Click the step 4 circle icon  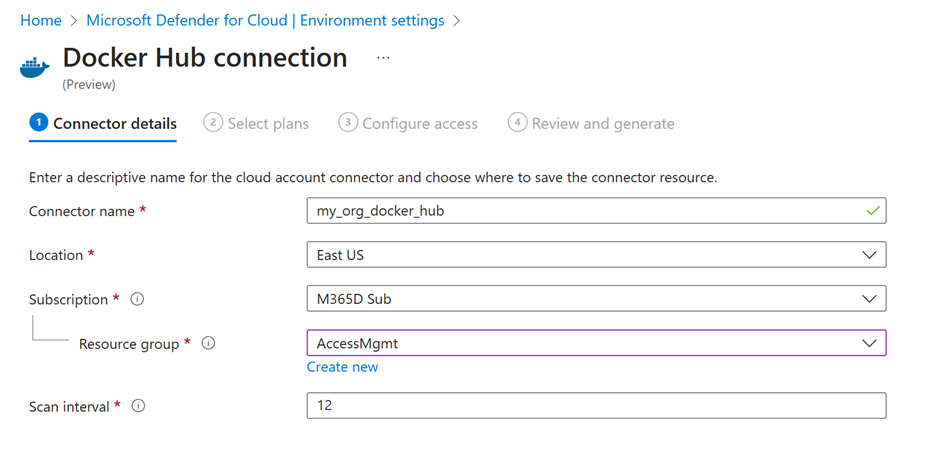pyautogui.click(x=517, y=122)
